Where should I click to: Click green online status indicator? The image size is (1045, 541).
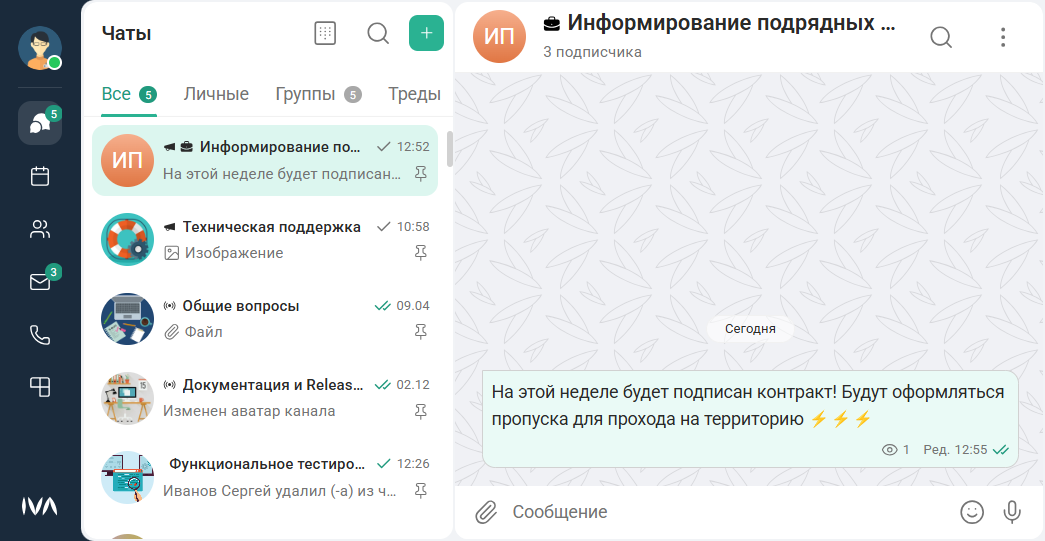55,63
